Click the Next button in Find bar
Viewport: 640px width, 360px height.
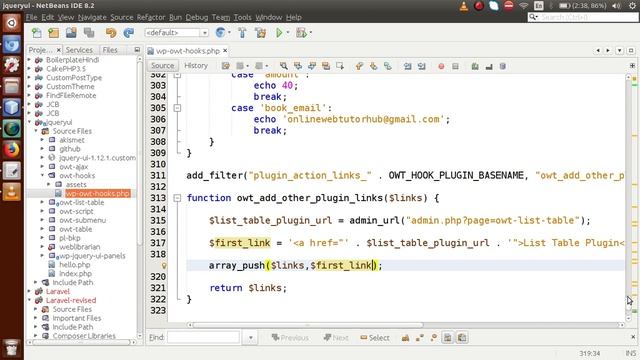pyautogui.click(x=336, y=338)
